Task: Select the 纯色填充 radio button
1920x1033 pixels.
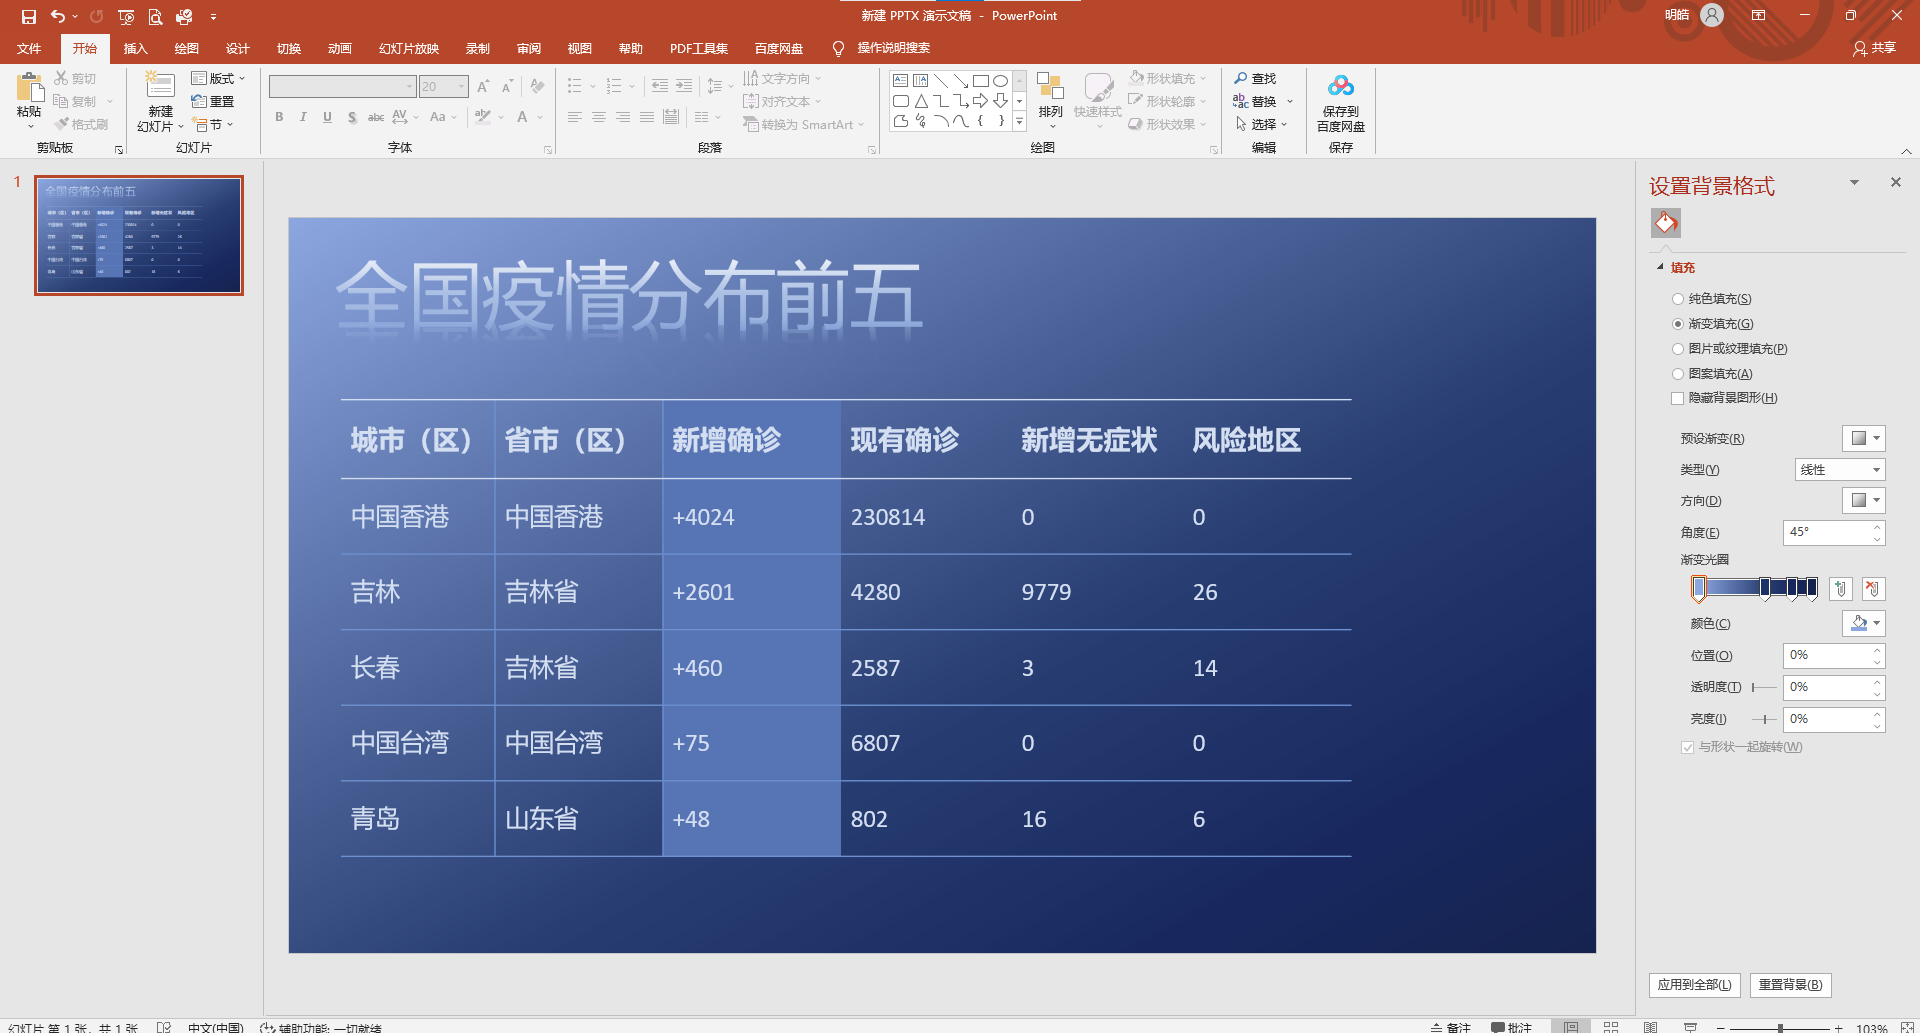Action: pyautogui.click(x=1677, y=298)
